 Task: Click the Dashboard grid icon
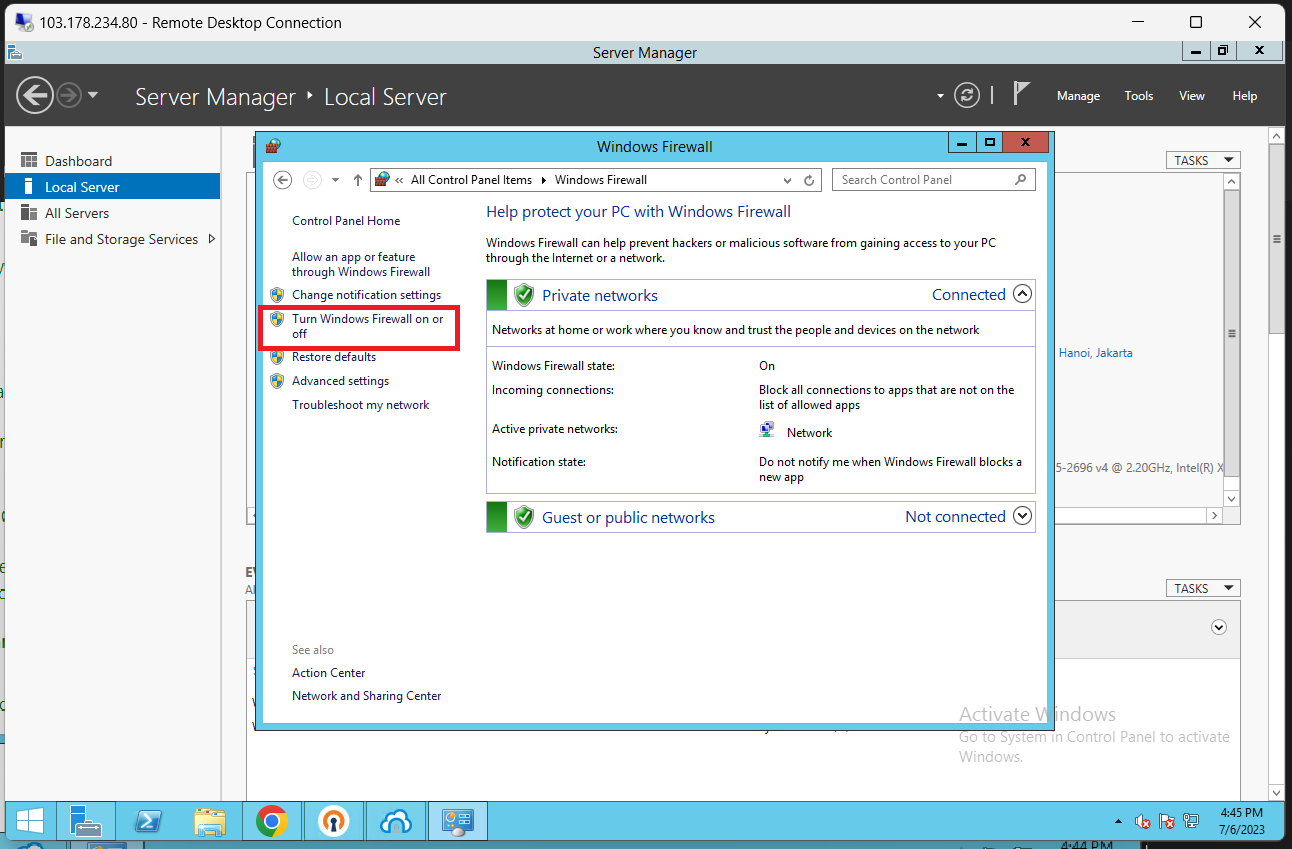tap(28, 161)
